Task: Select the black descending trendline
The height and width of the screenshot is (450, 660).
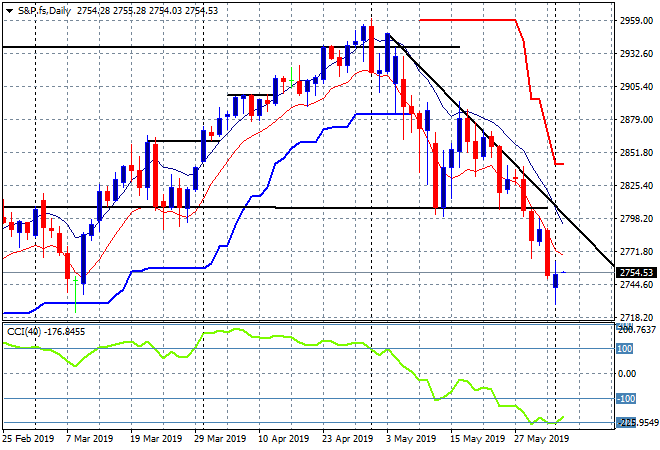Action: click(501, 149)
